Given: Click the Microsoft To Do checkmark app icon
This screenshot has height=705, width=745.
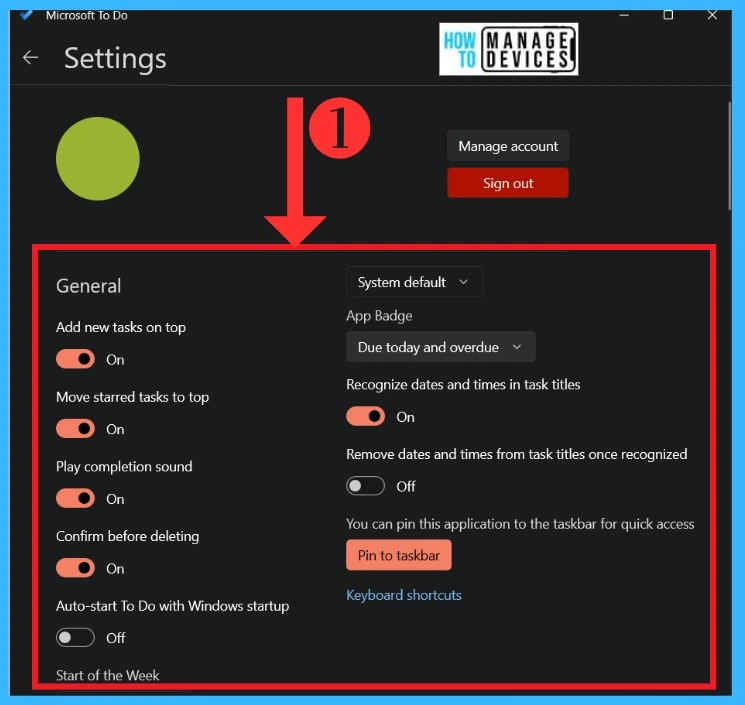Looking at the screenshot, I should (27, 15).
